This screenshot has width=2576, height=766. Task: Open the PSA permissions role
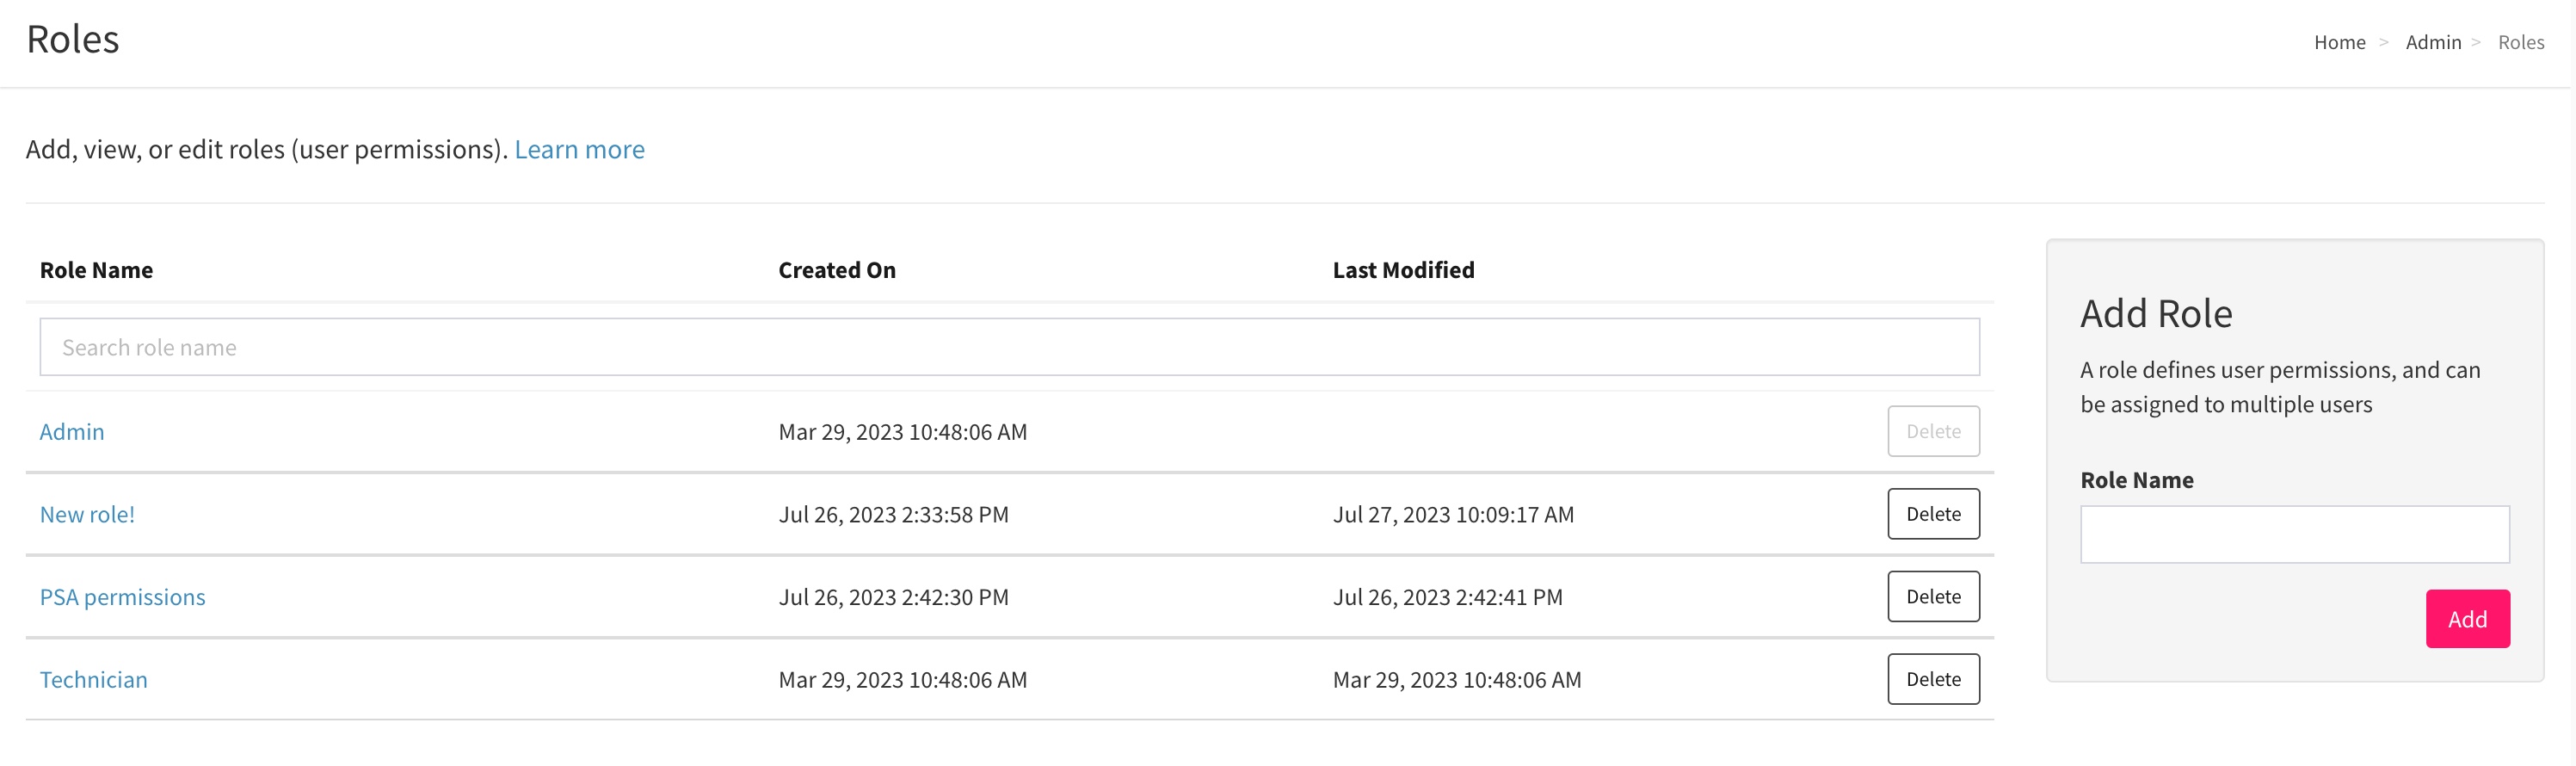122,597
